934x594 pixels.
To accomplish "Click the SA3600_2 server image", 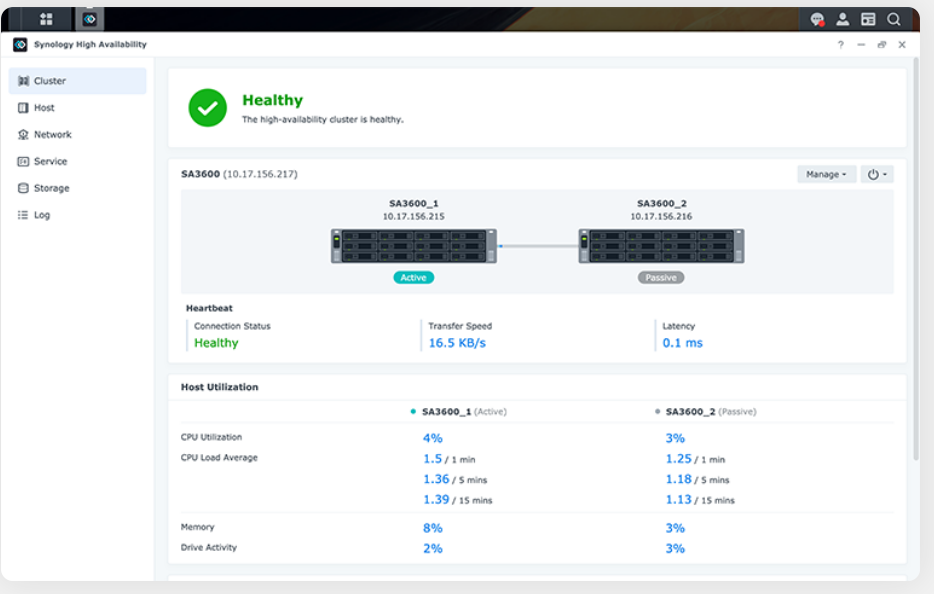I will pyautogui.click(x=661, y=246).
